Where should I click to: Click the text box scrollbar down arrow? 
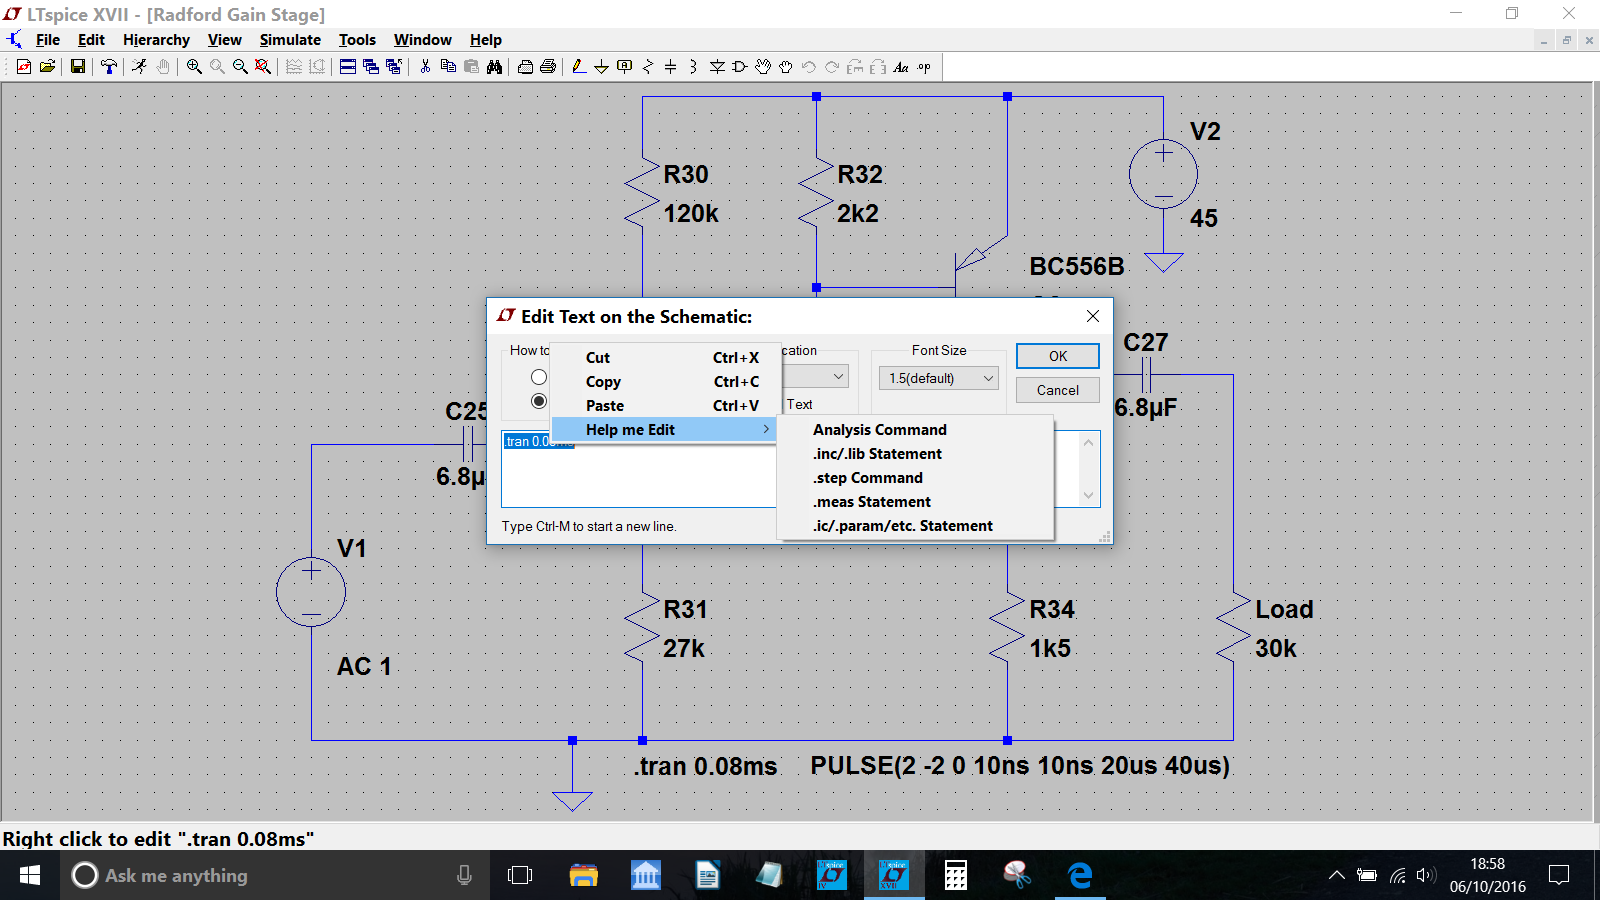coord(1089,496)
